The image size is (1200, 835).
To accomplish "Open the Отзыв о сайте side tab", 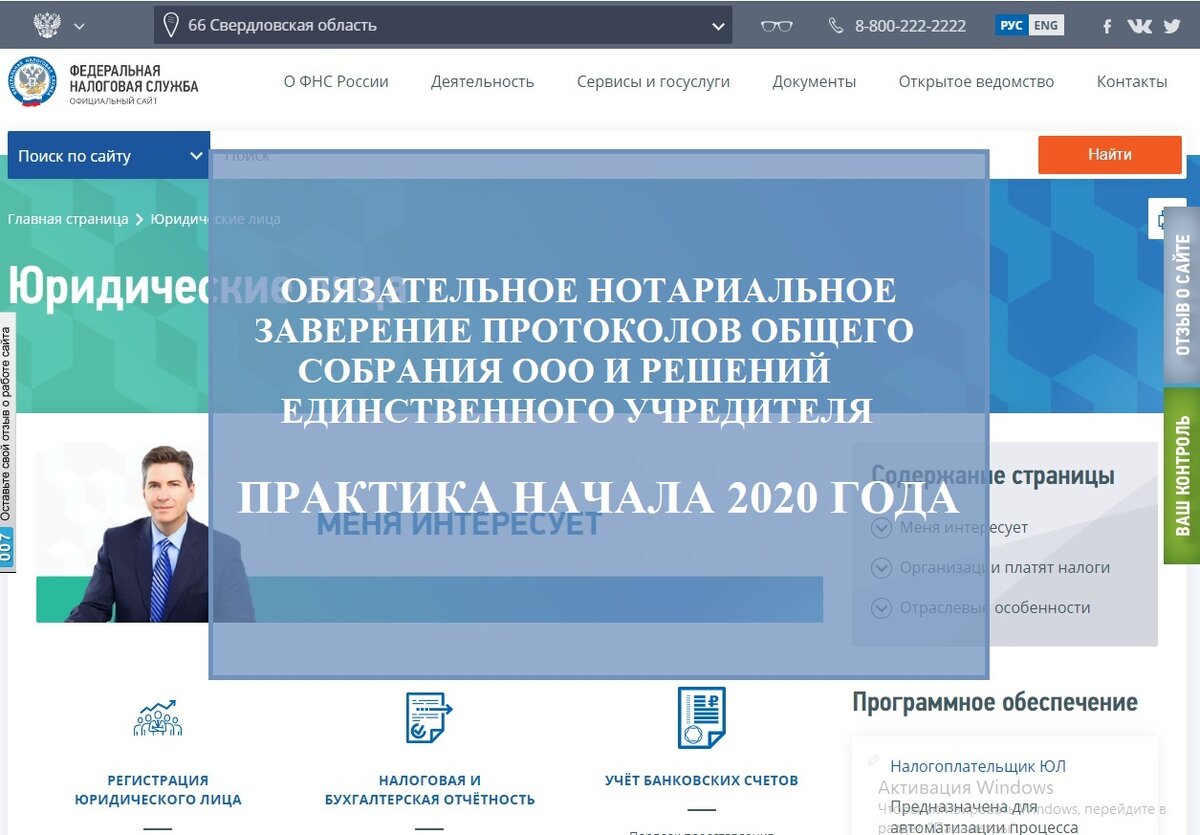I will click(1182, 295).
